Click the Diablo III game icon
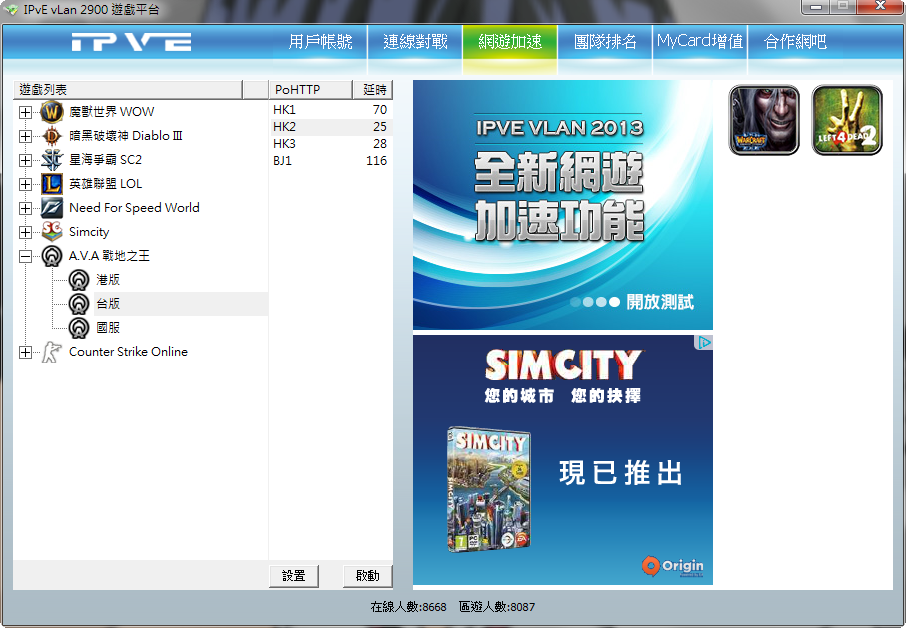The image size is (906, 628). click(52, 136)
